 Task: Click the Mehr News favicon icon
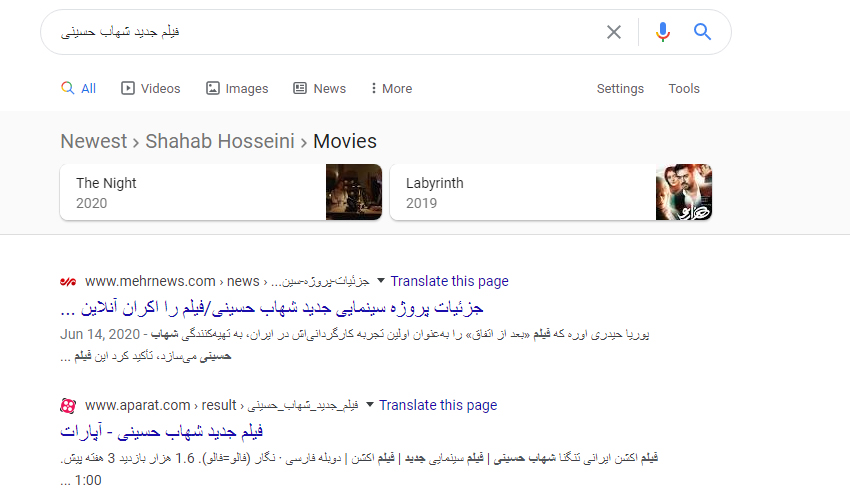tap(68, 281)
